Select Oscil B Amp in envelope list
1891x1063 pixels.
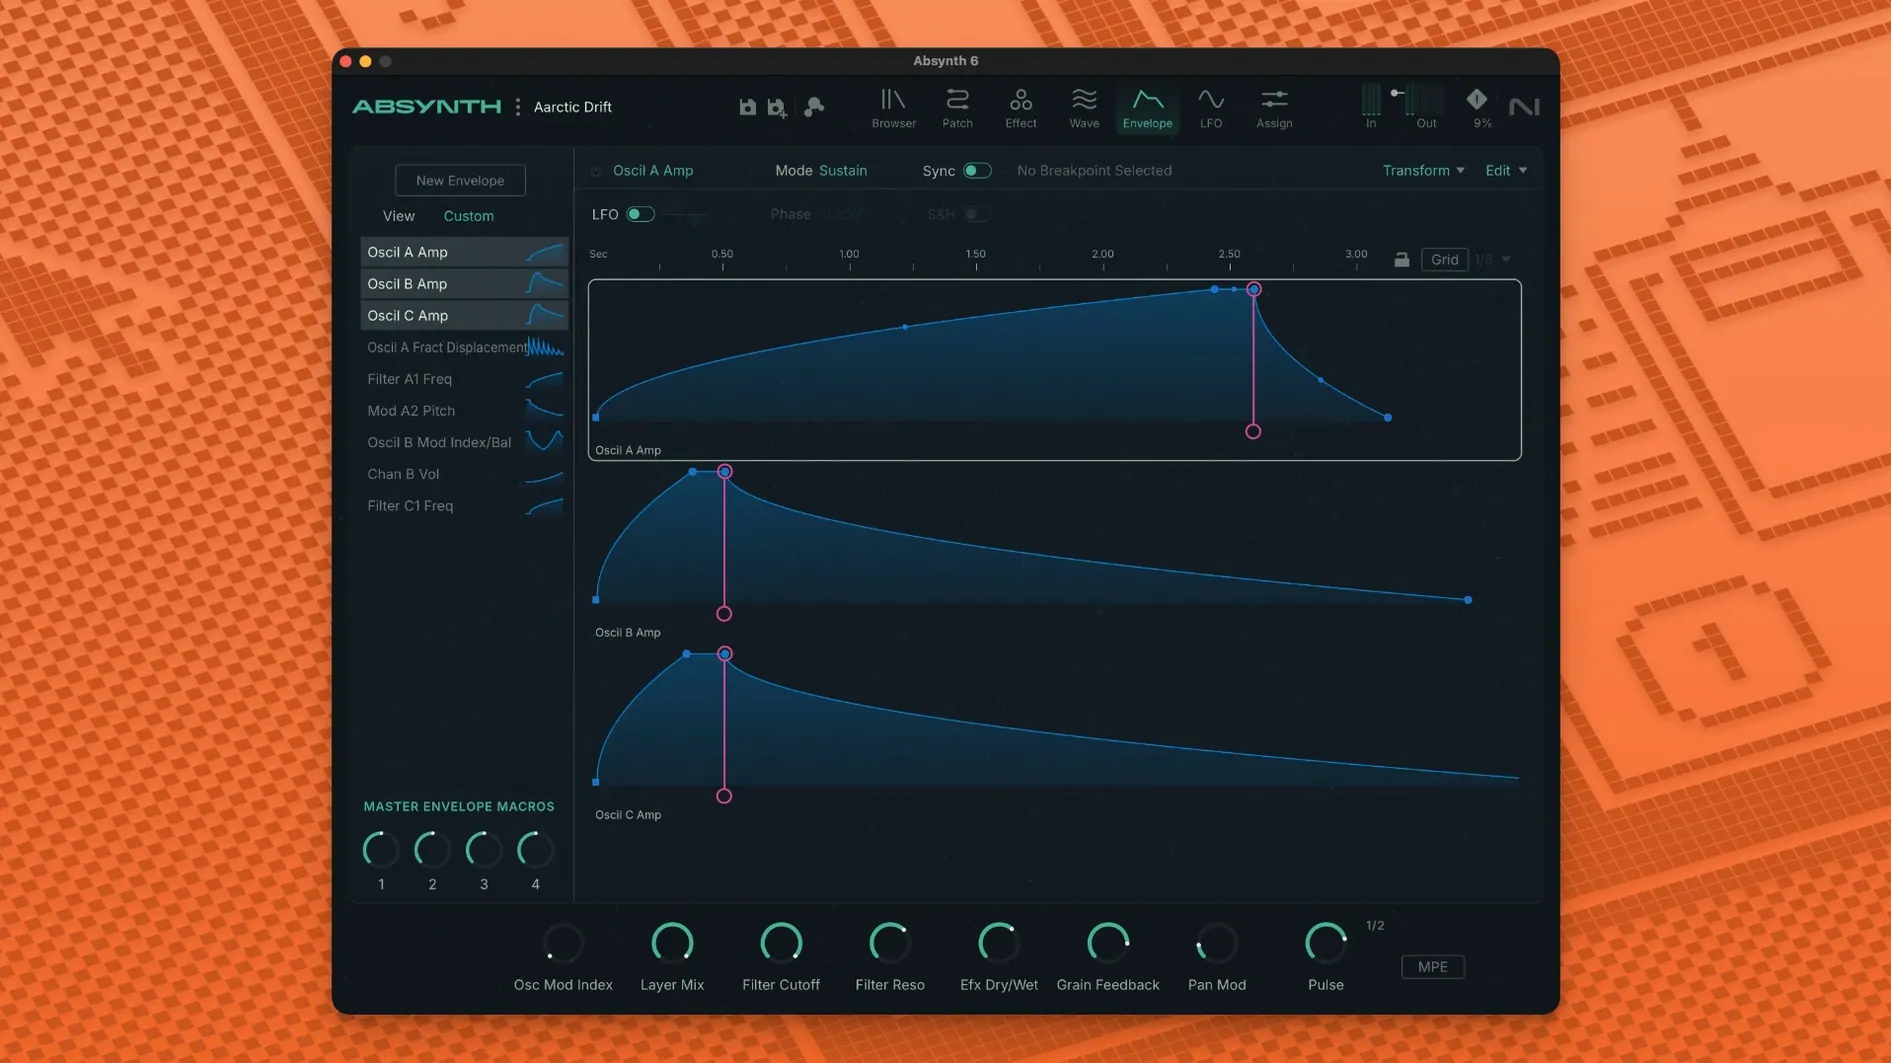464,284
